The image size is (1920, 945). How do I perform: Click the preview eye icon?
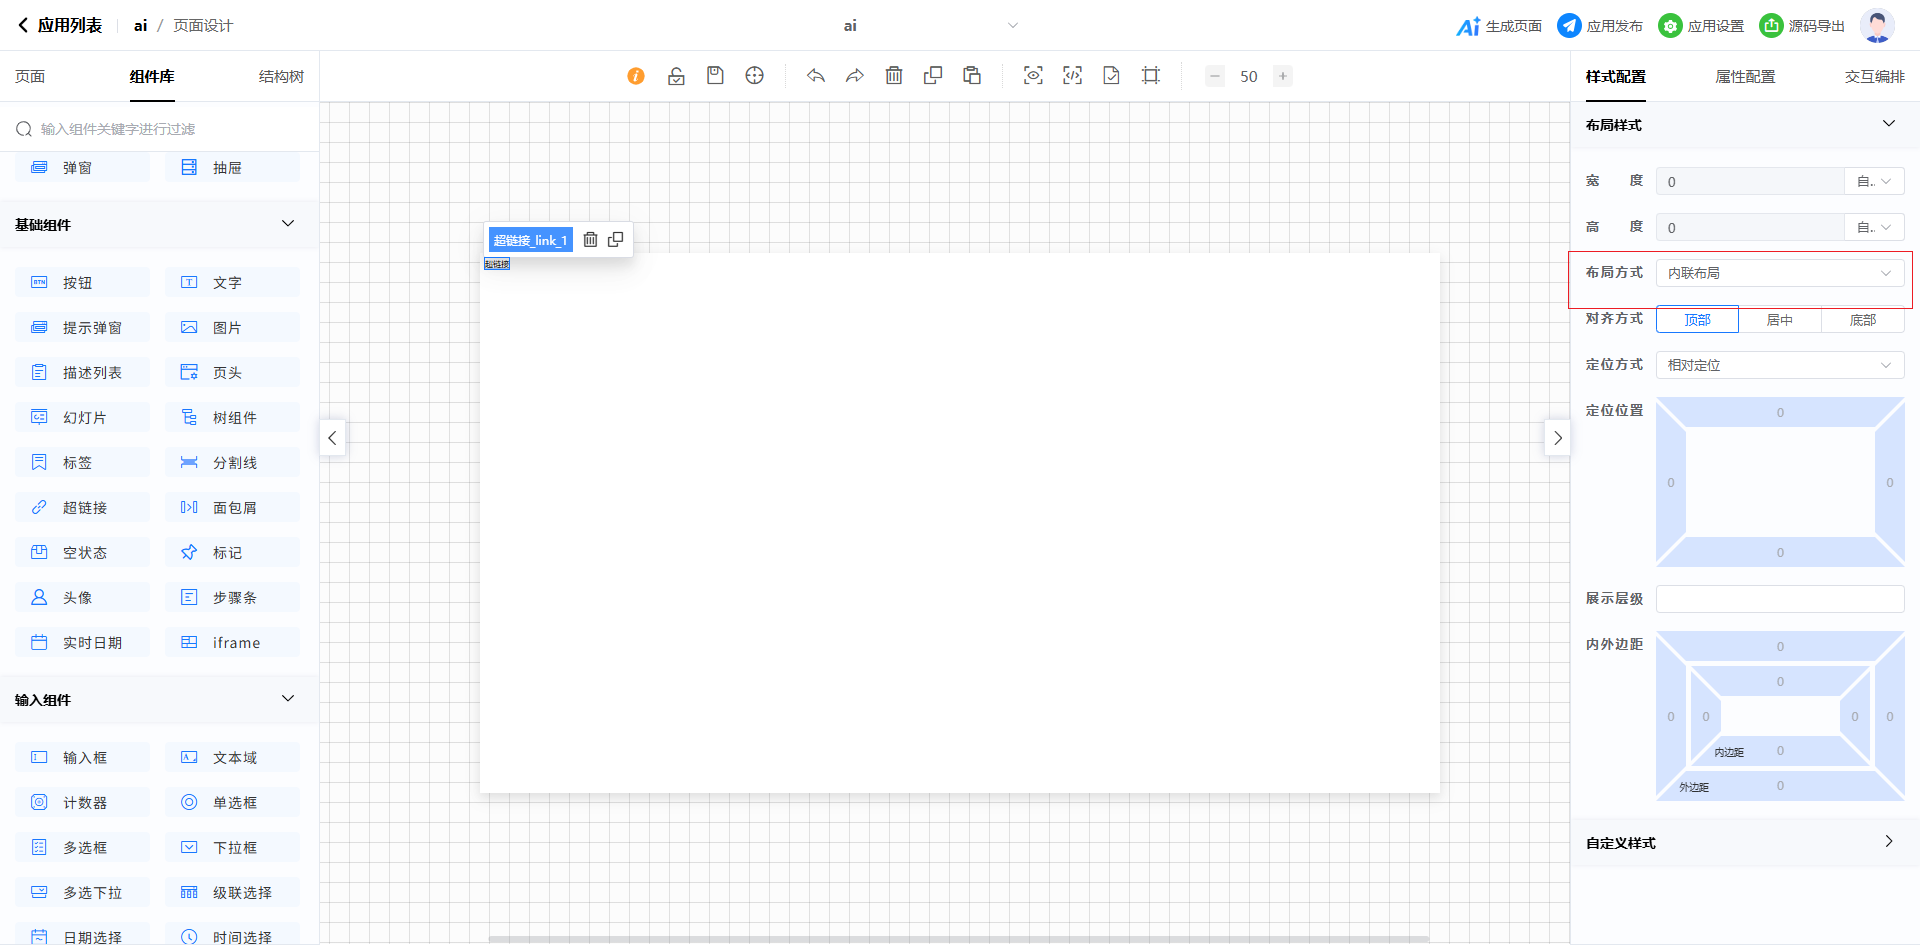point(1033,76)
